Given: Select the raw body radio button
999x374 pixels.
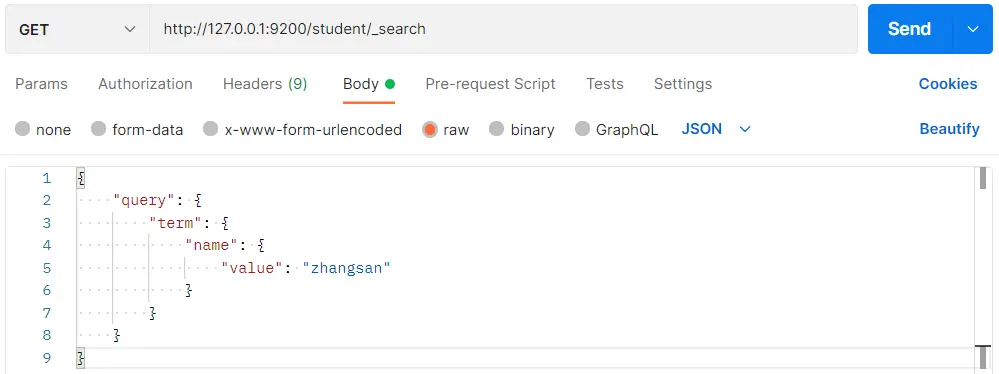Looking at the screenshot, I should pos(430,129).
